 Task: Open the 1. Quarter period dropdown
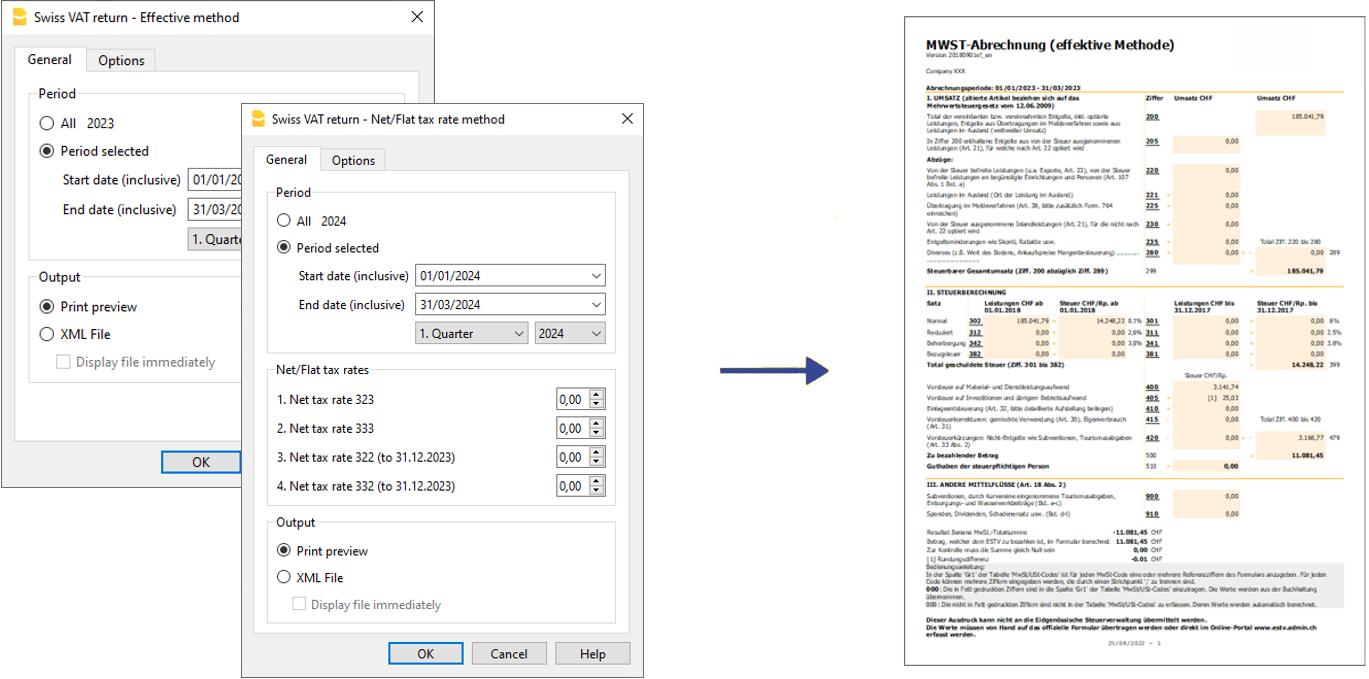pos(471,333)
